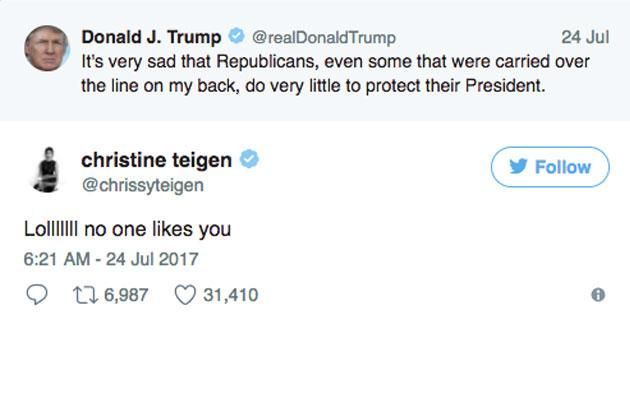
Task: Click the "Lolllllll no one likes you" text
Action: click(x=127, y=229)
